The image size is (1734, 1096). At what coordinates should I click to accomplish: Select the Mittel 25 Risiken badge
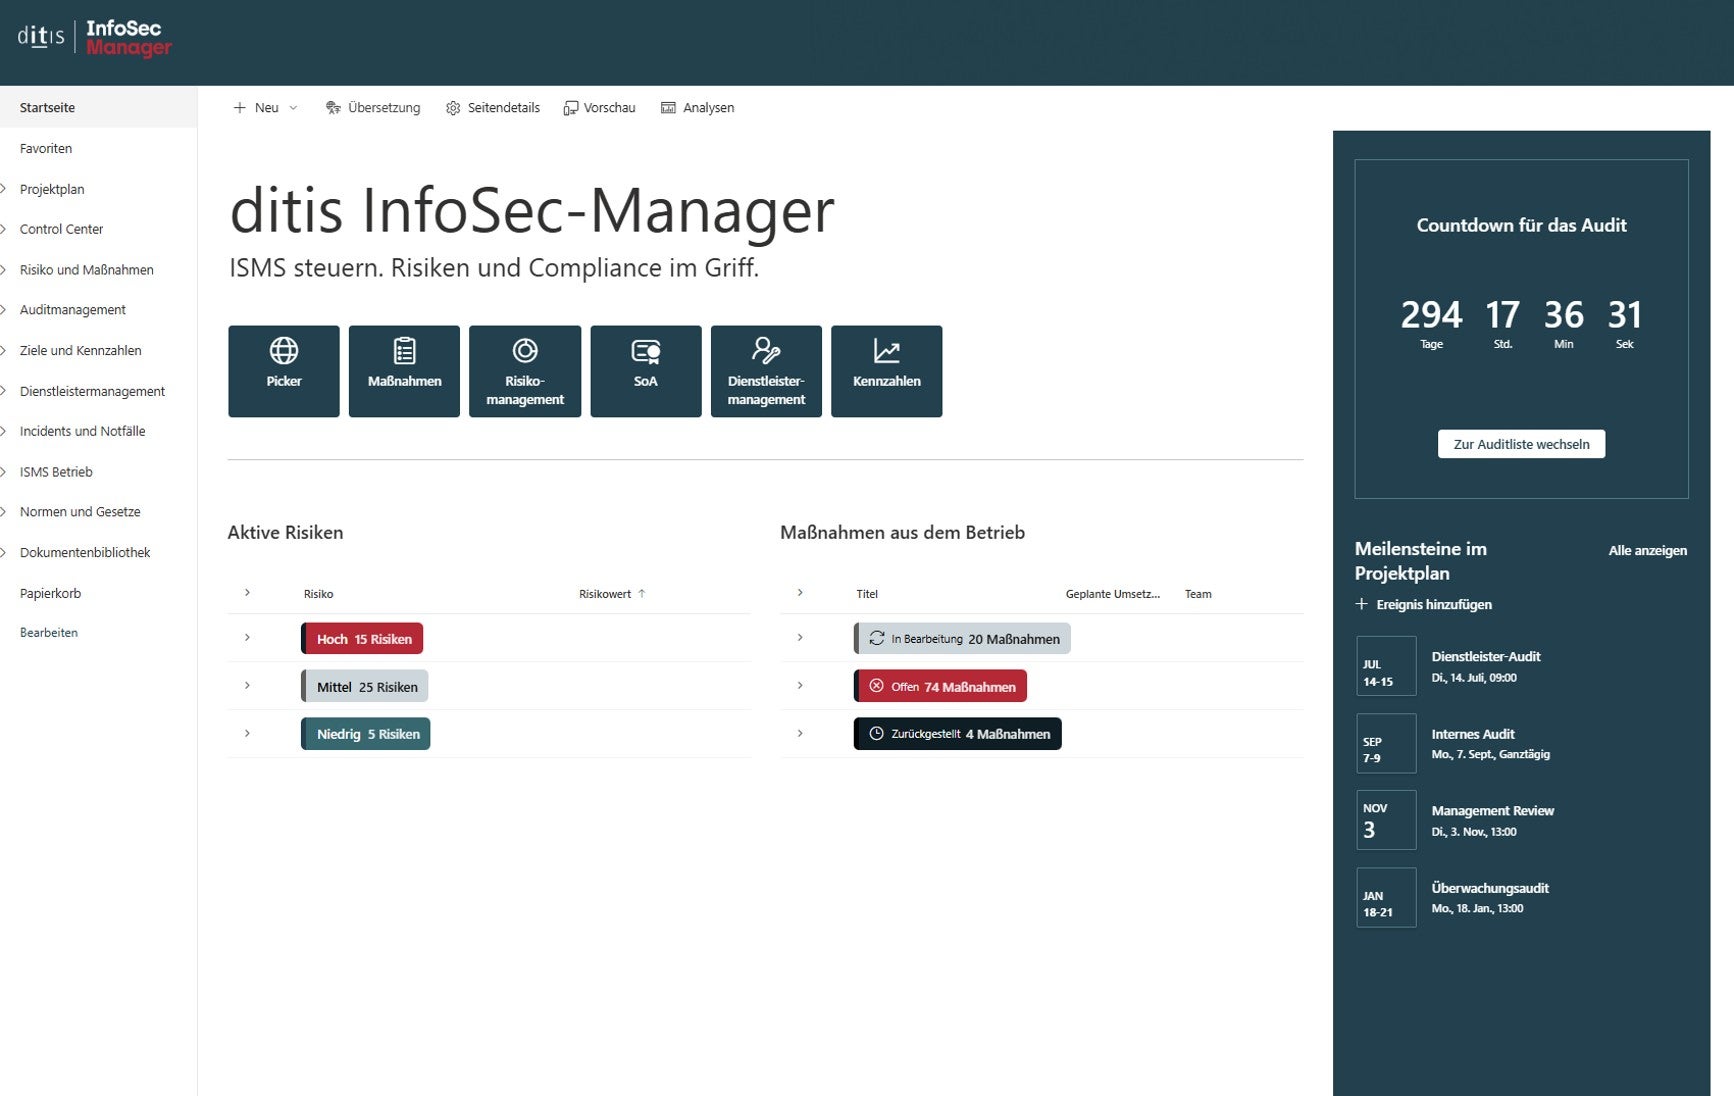click(365, 686)
